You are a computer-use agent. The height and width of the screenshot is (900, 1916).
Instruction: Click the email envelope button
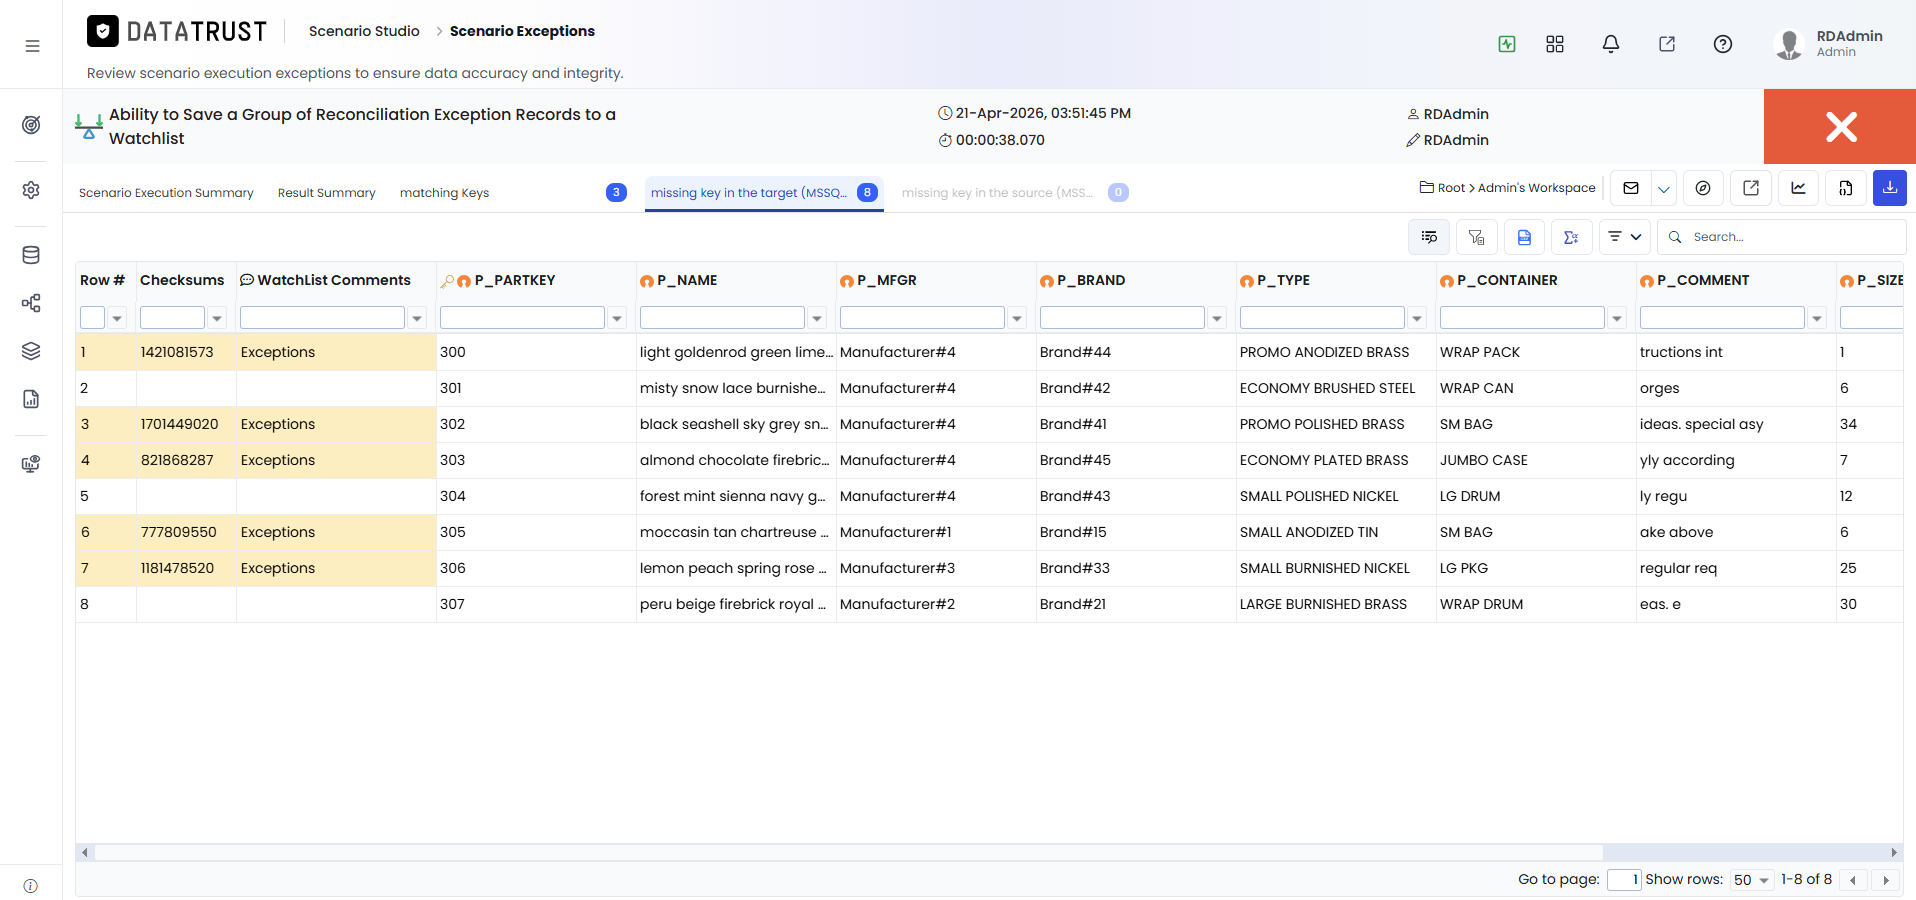click(x=1631, y=188)
